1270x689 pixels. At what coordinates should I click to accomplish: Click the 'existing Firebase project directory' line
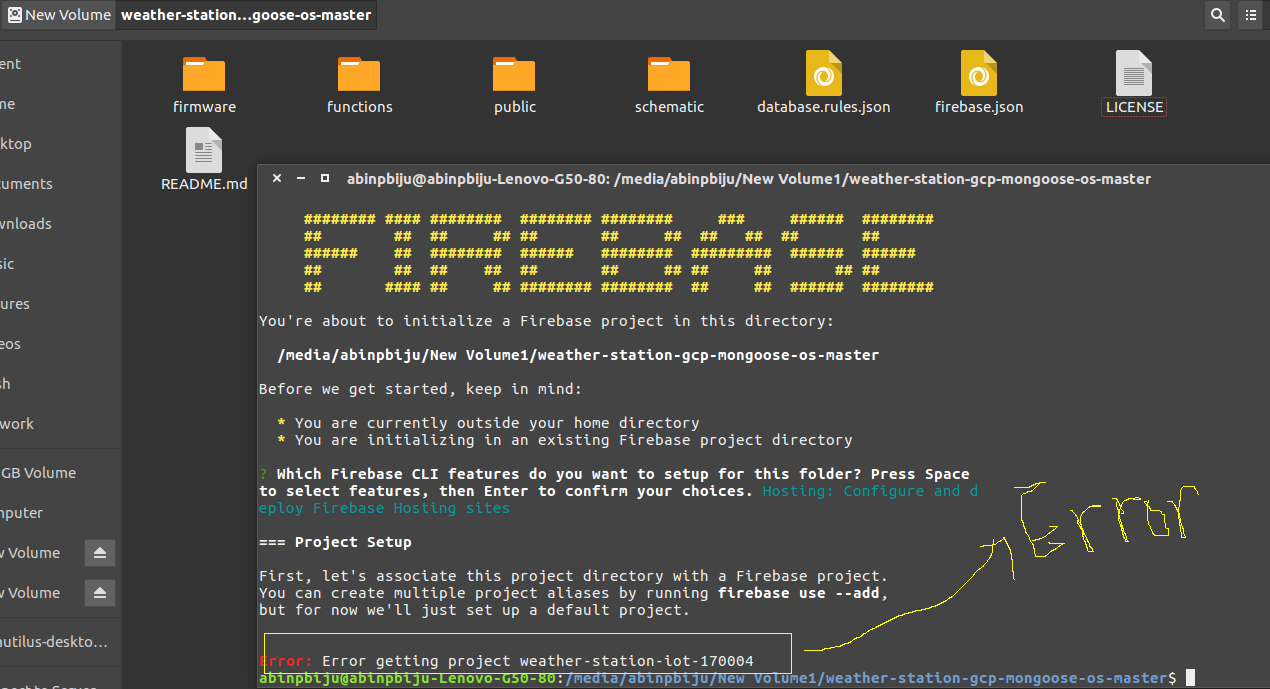565,440
